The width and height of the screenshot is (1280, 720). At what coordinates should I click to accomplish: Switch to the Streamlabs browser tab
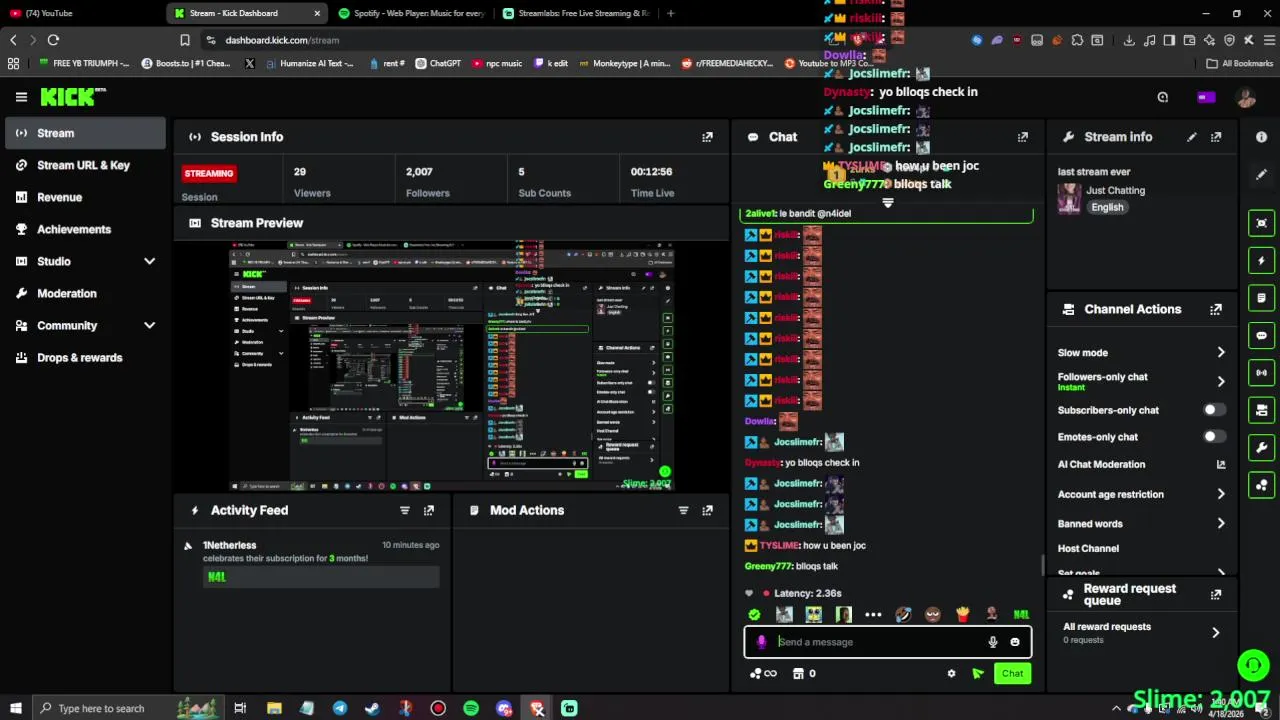coord(575,13)
